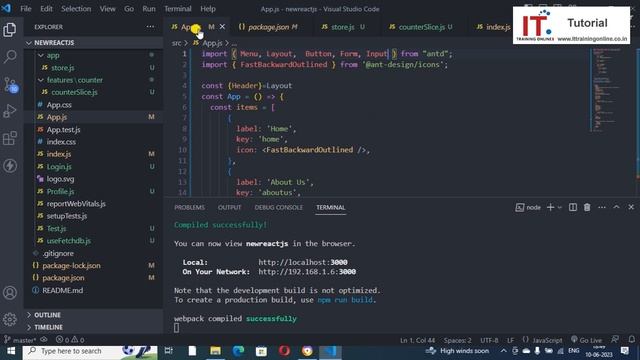
Task: Open Chrome from the taskbar
Action: [307, 351]
